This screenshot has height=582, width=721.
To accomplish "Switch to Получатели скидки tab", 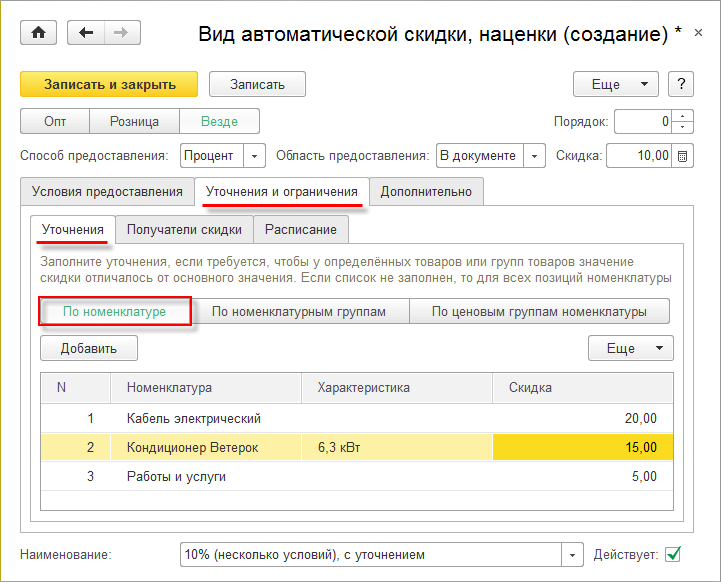I will pyautogui.click(x=184, y=230).
